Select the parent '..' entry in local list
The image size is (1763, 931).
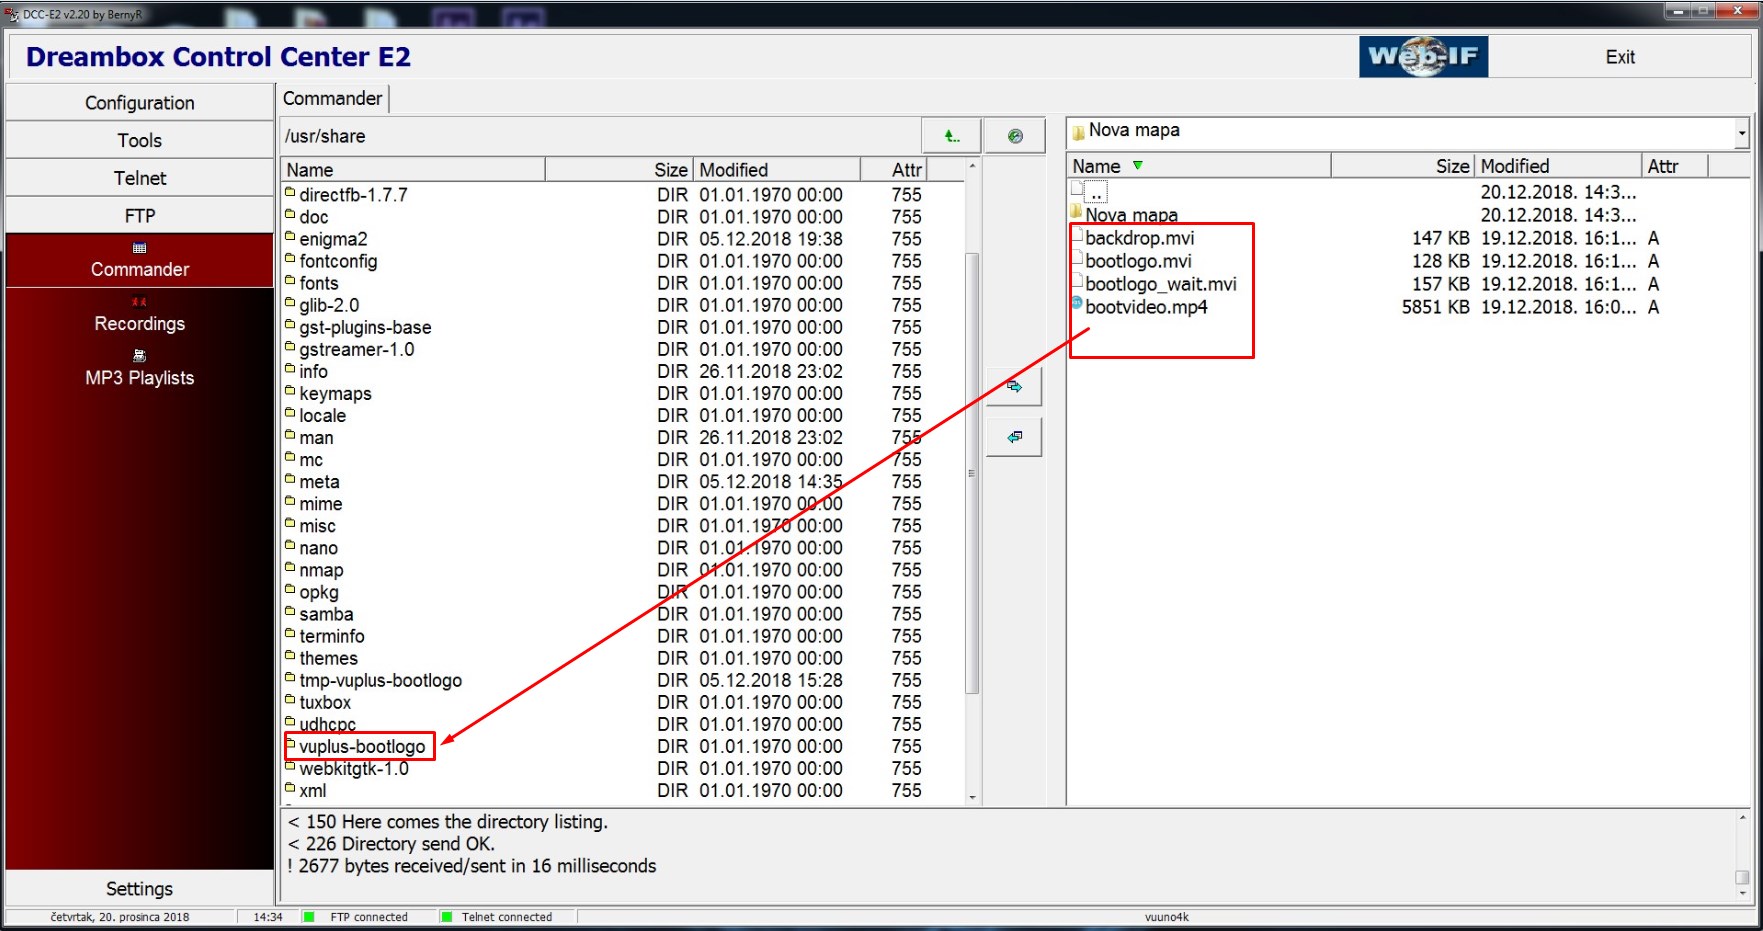coord(1097,192)
